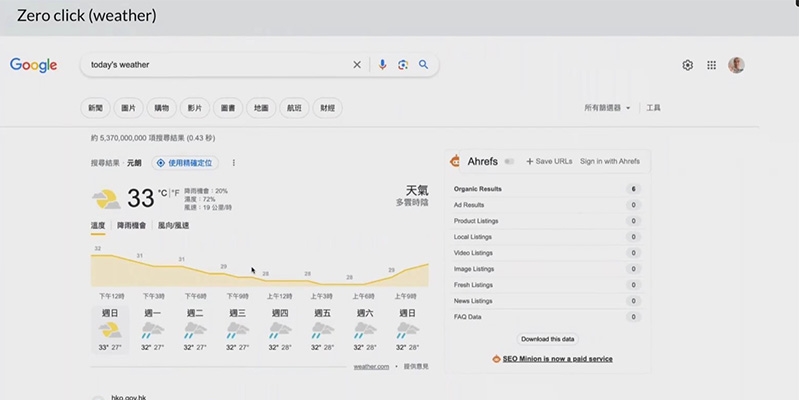800x400 pixels.
Task: Click into the search box text
Action: click(120, 65)
